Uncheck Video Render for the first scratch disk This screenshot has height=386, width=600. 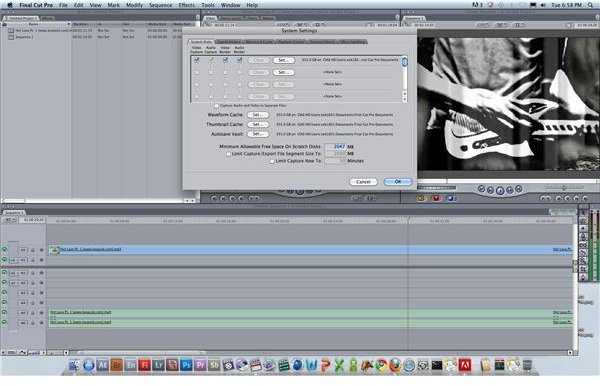point(225,60)
